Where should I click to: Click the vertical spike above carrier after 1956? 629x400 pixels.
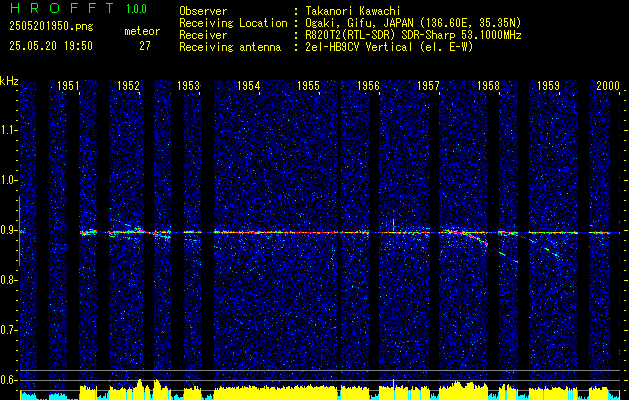[x=394, y=225]
